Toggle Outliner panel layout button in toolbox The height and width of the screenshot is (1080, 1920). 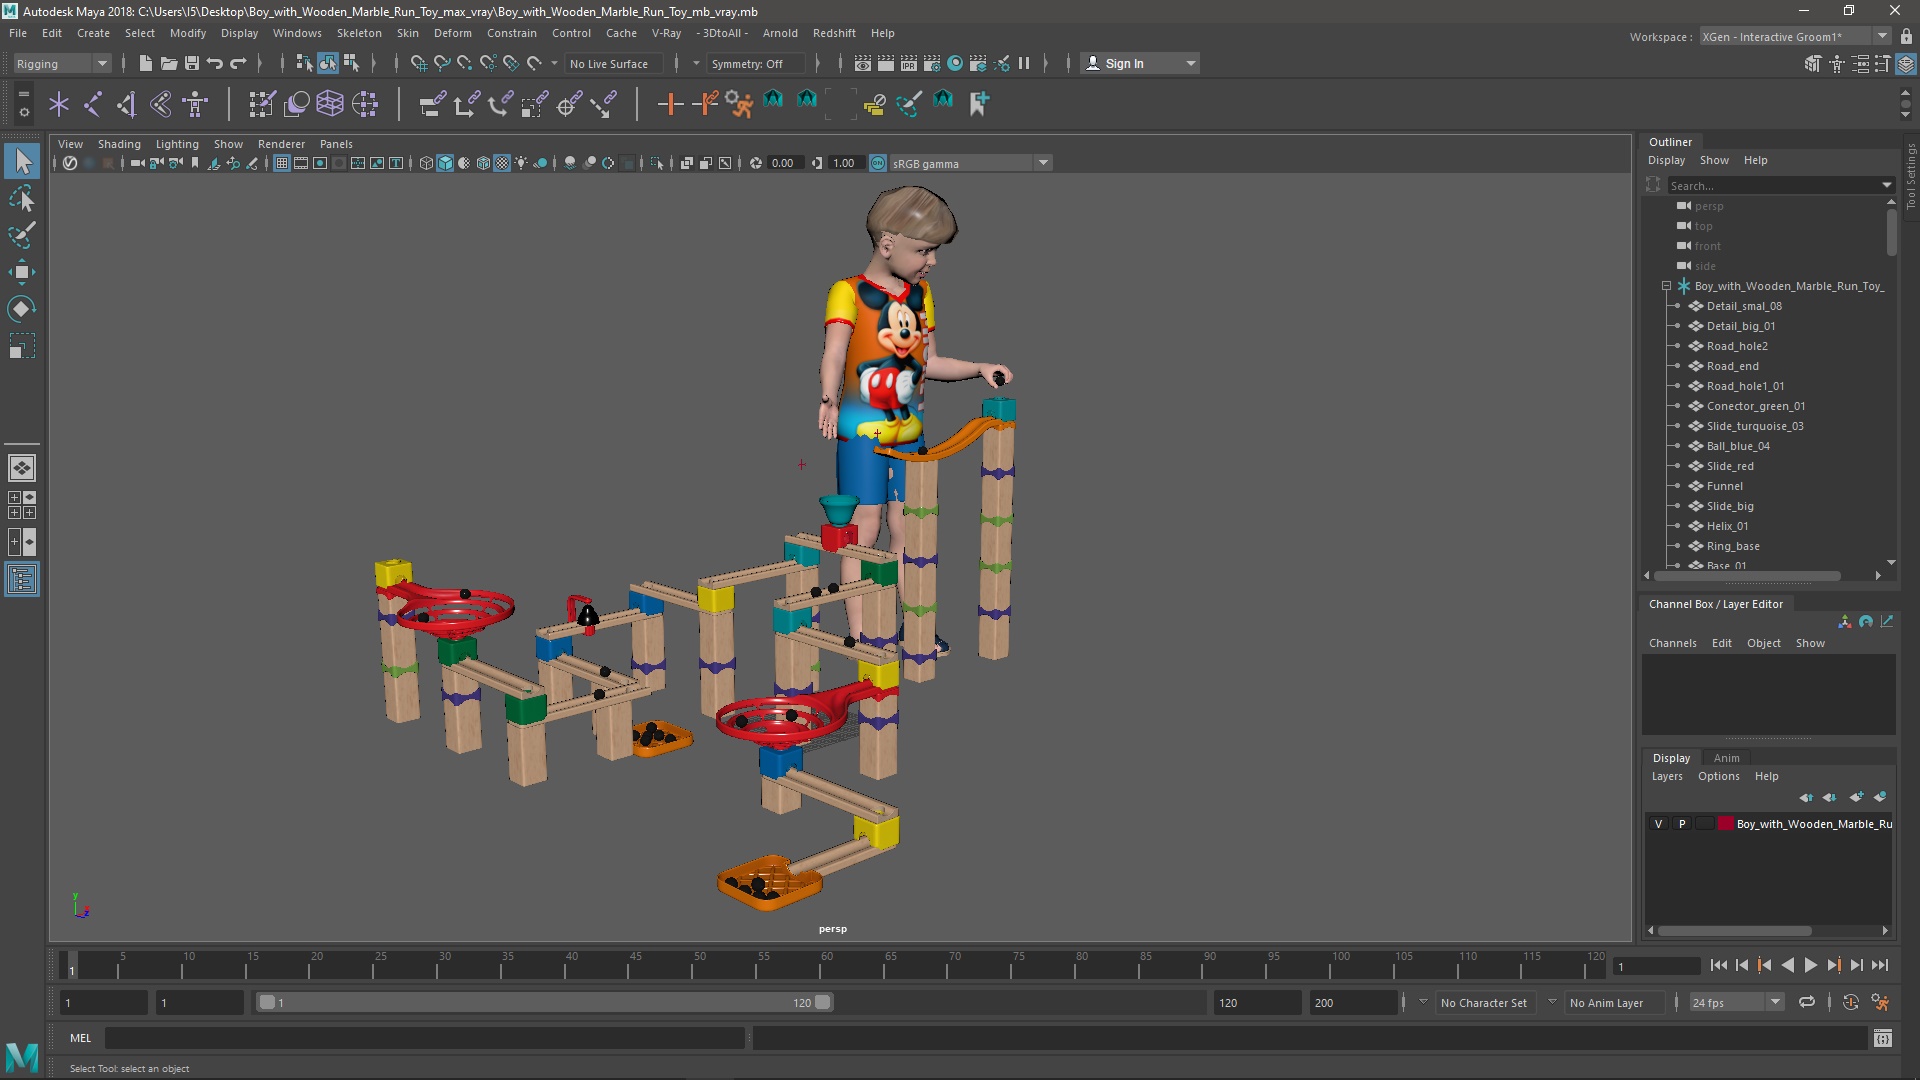(22, 579)
